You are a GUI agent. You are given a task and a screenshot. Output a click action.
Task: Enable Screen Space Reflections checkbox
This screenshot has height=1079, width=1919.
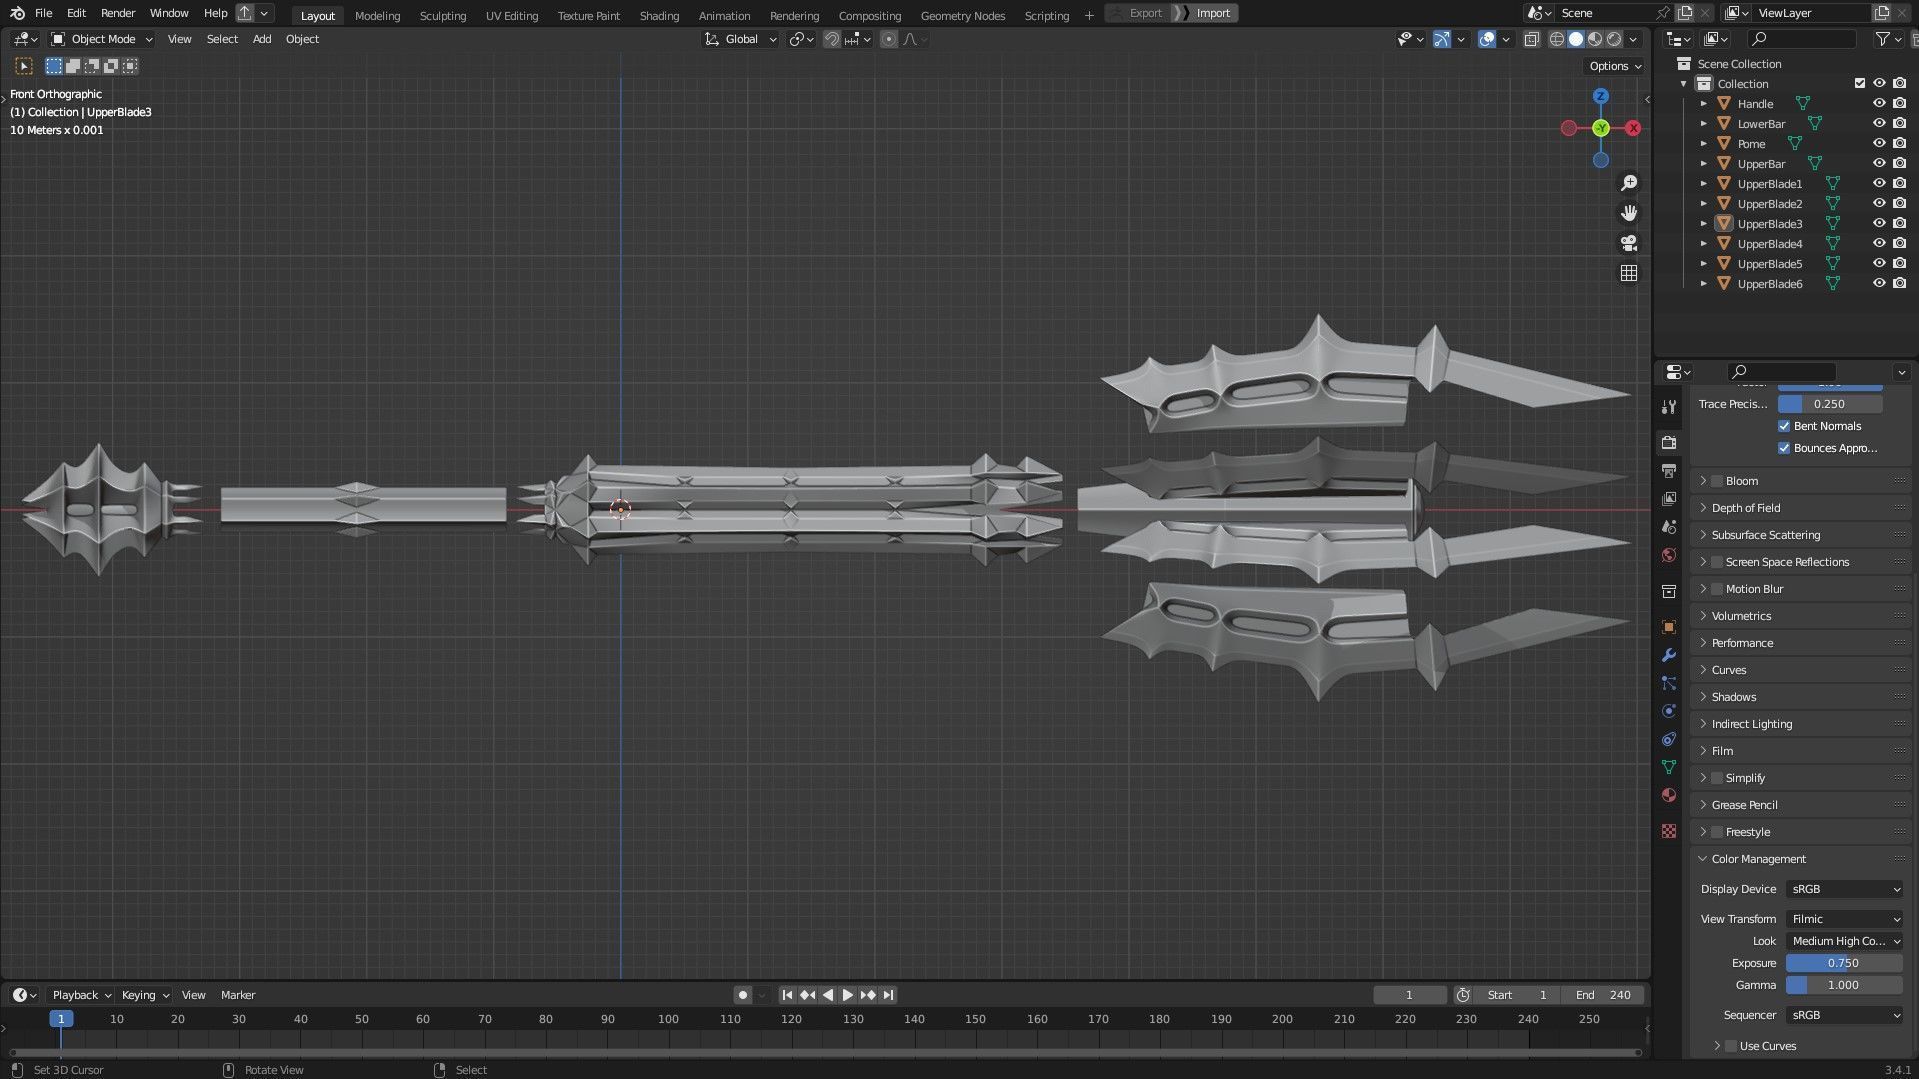(1717, 562)
